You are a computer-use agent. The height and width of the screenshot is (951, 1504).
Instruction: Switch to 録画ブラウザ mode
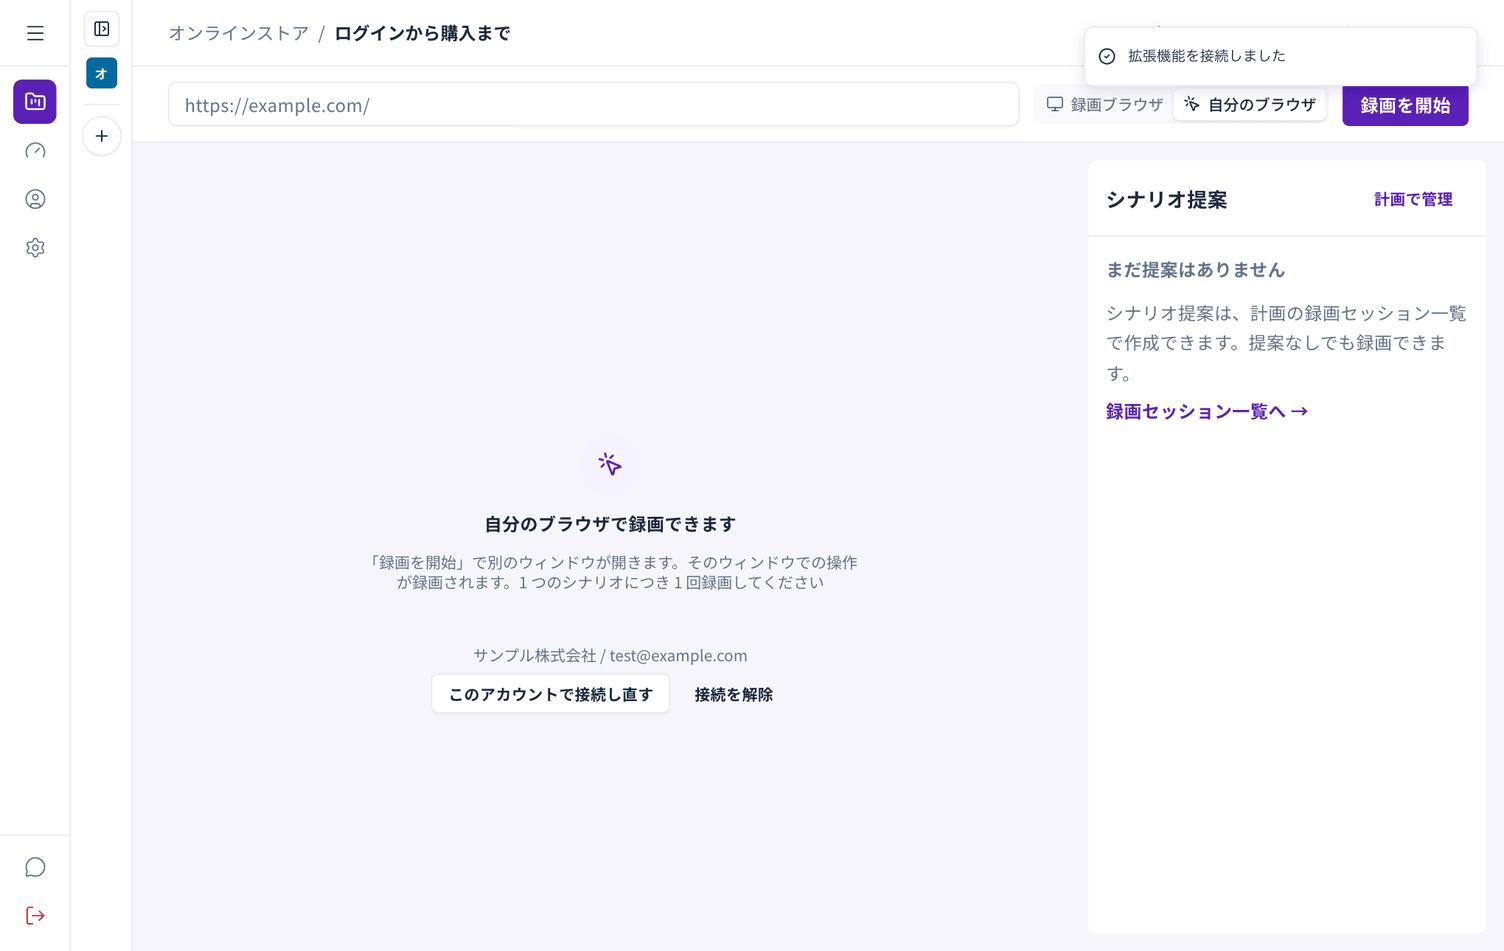point(1105,105)
